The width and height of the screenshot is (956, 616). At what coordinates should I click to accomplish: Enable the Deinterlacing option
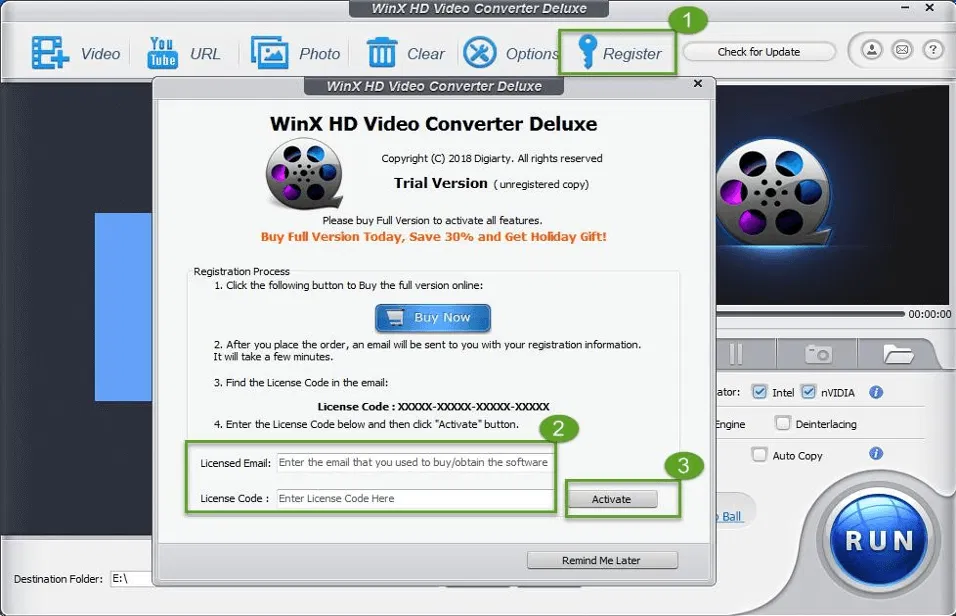(783, 423)
